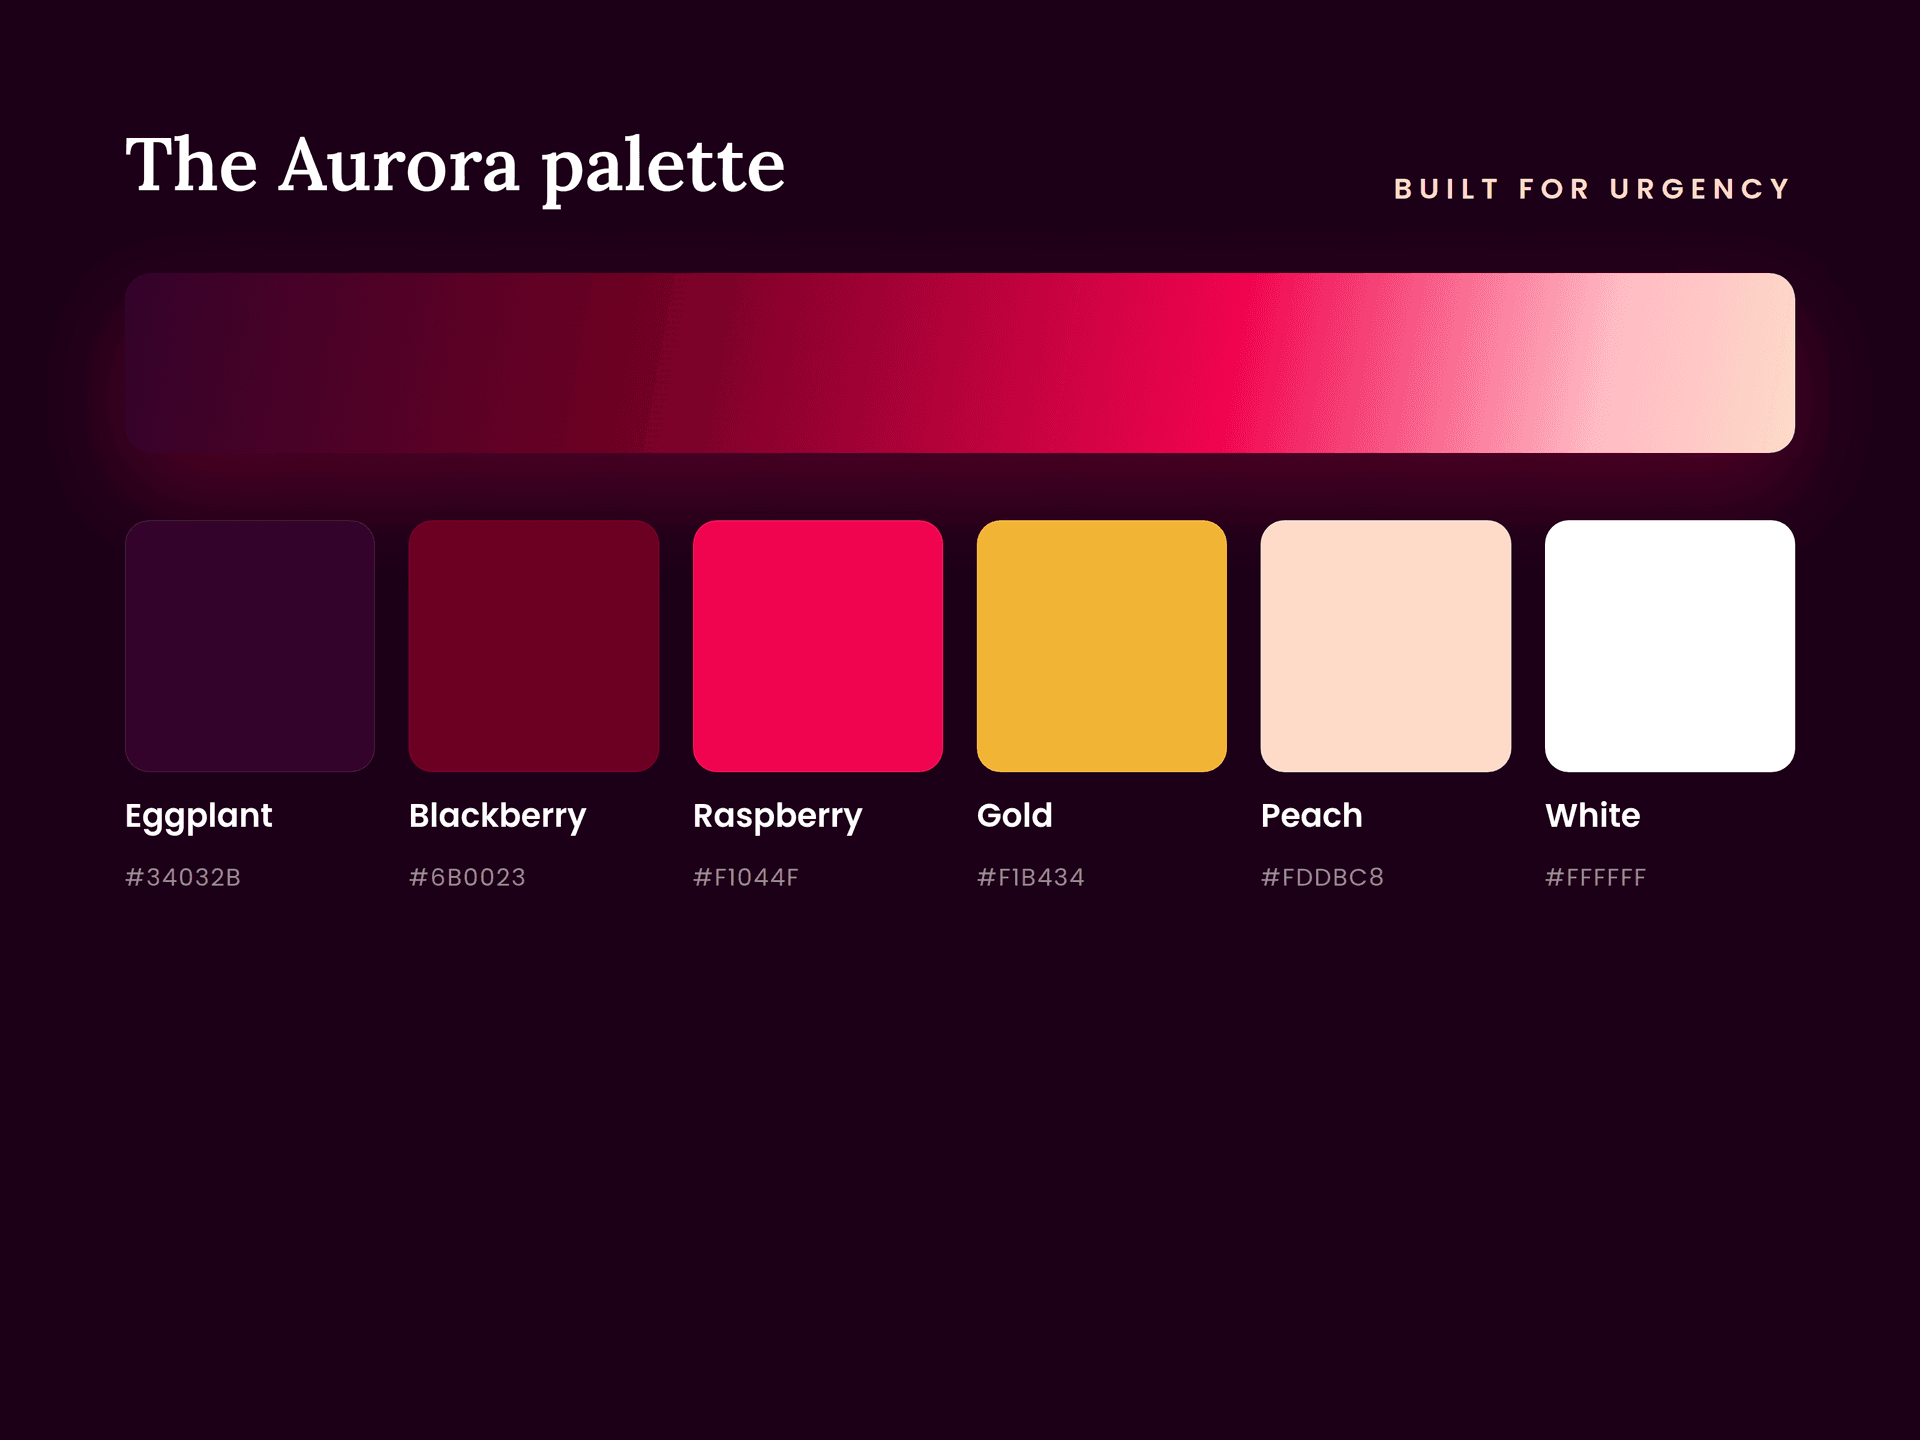Click the hex code #34032B
This screenshot has width=1920, height=1440.
183,877
